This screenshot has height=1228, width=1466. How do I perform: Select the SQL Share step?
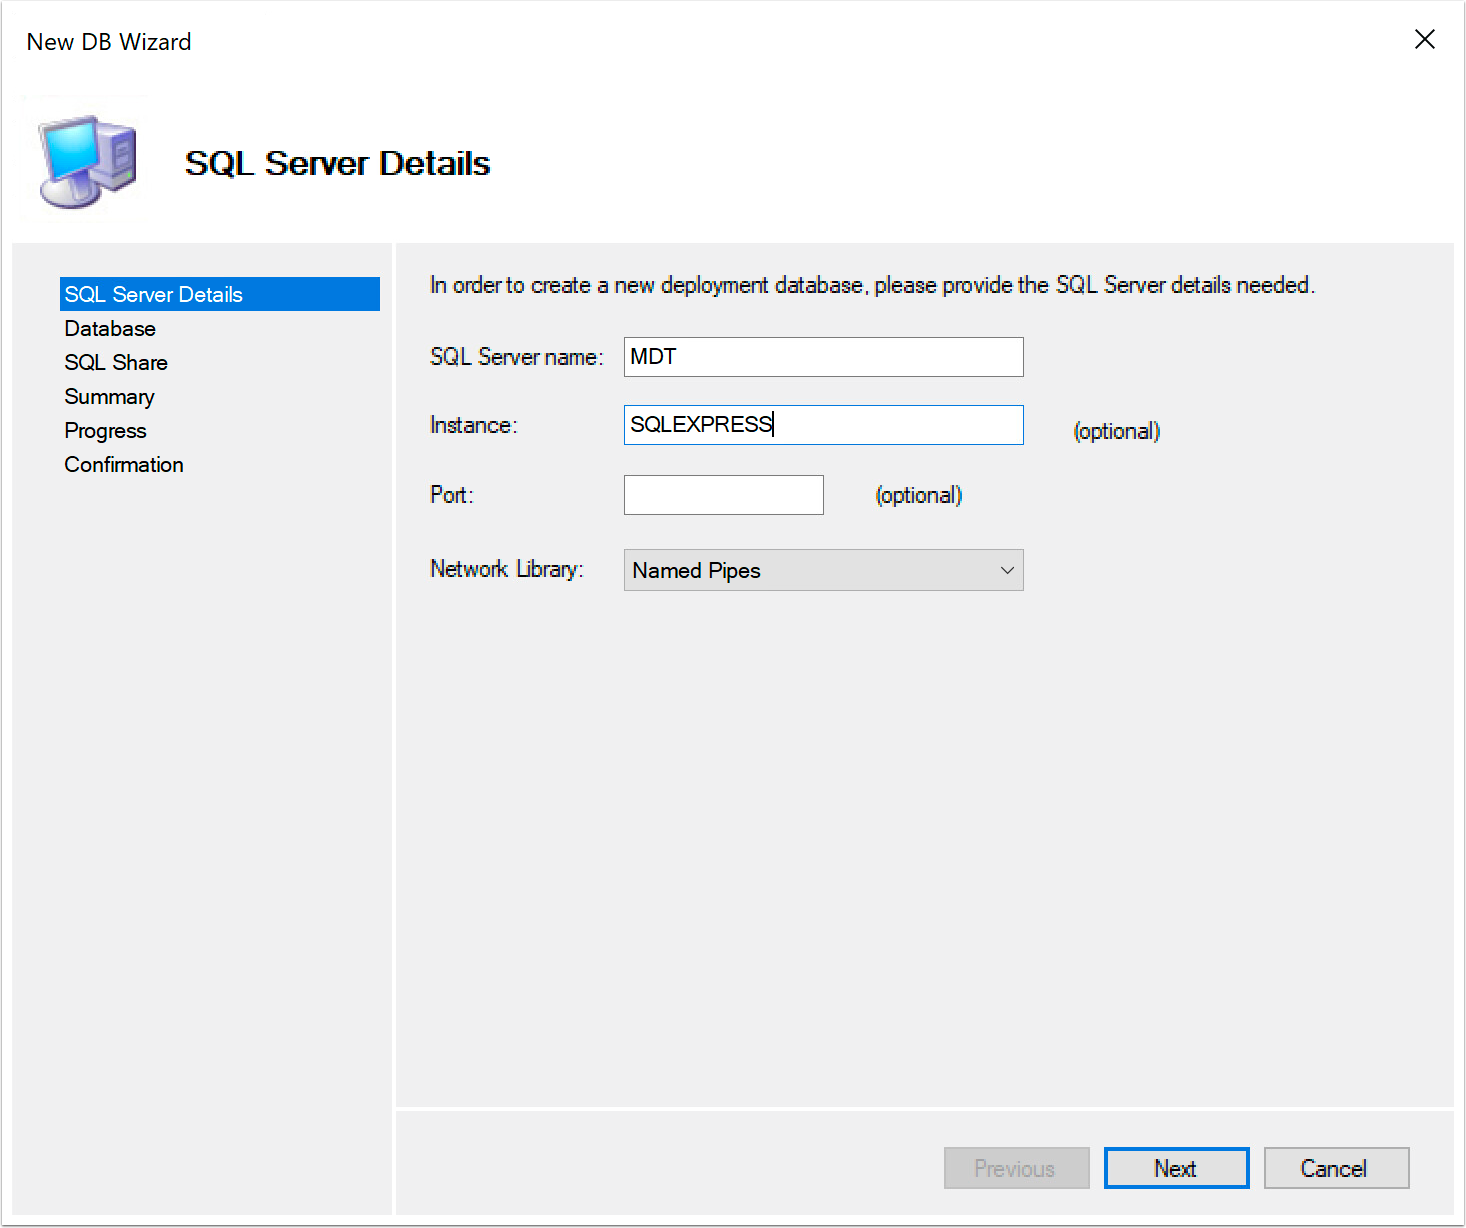(x=115, y=362)
